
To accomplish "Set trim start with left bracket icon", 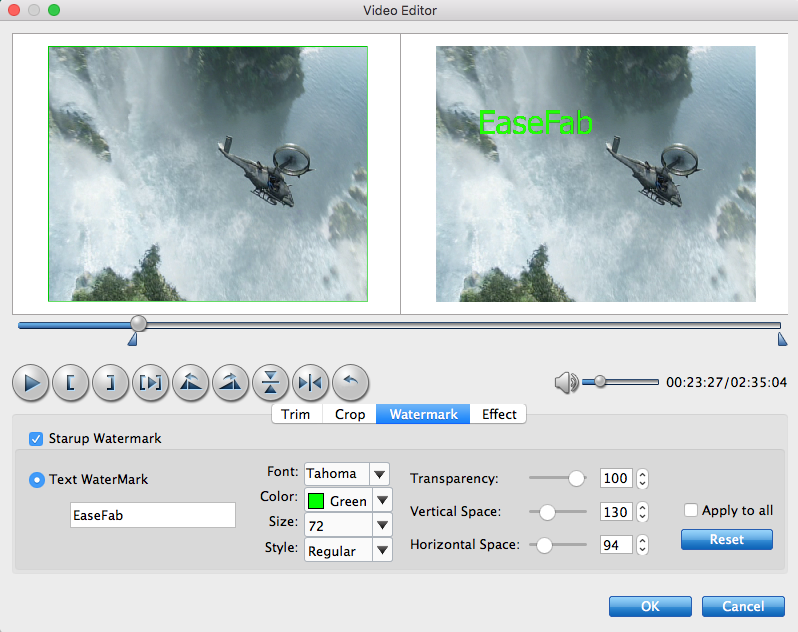I will pos(71,382).
